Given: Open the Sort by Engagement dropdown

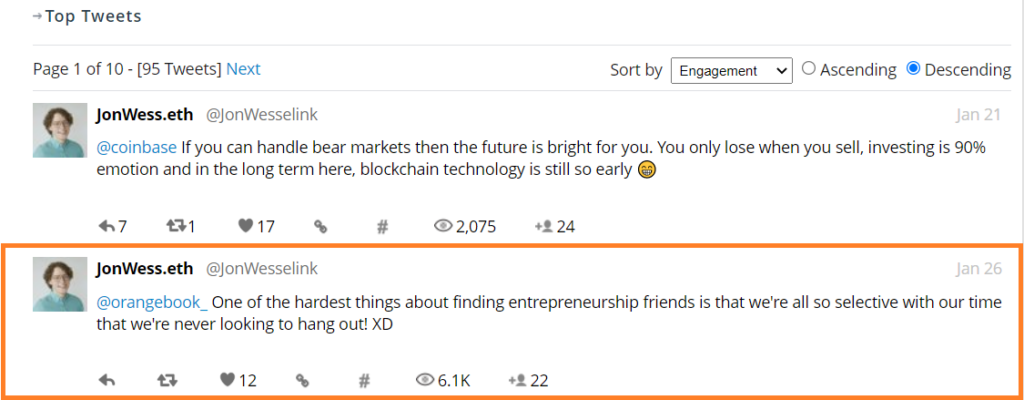Looking at the screenshot, I should pos(731,70).
